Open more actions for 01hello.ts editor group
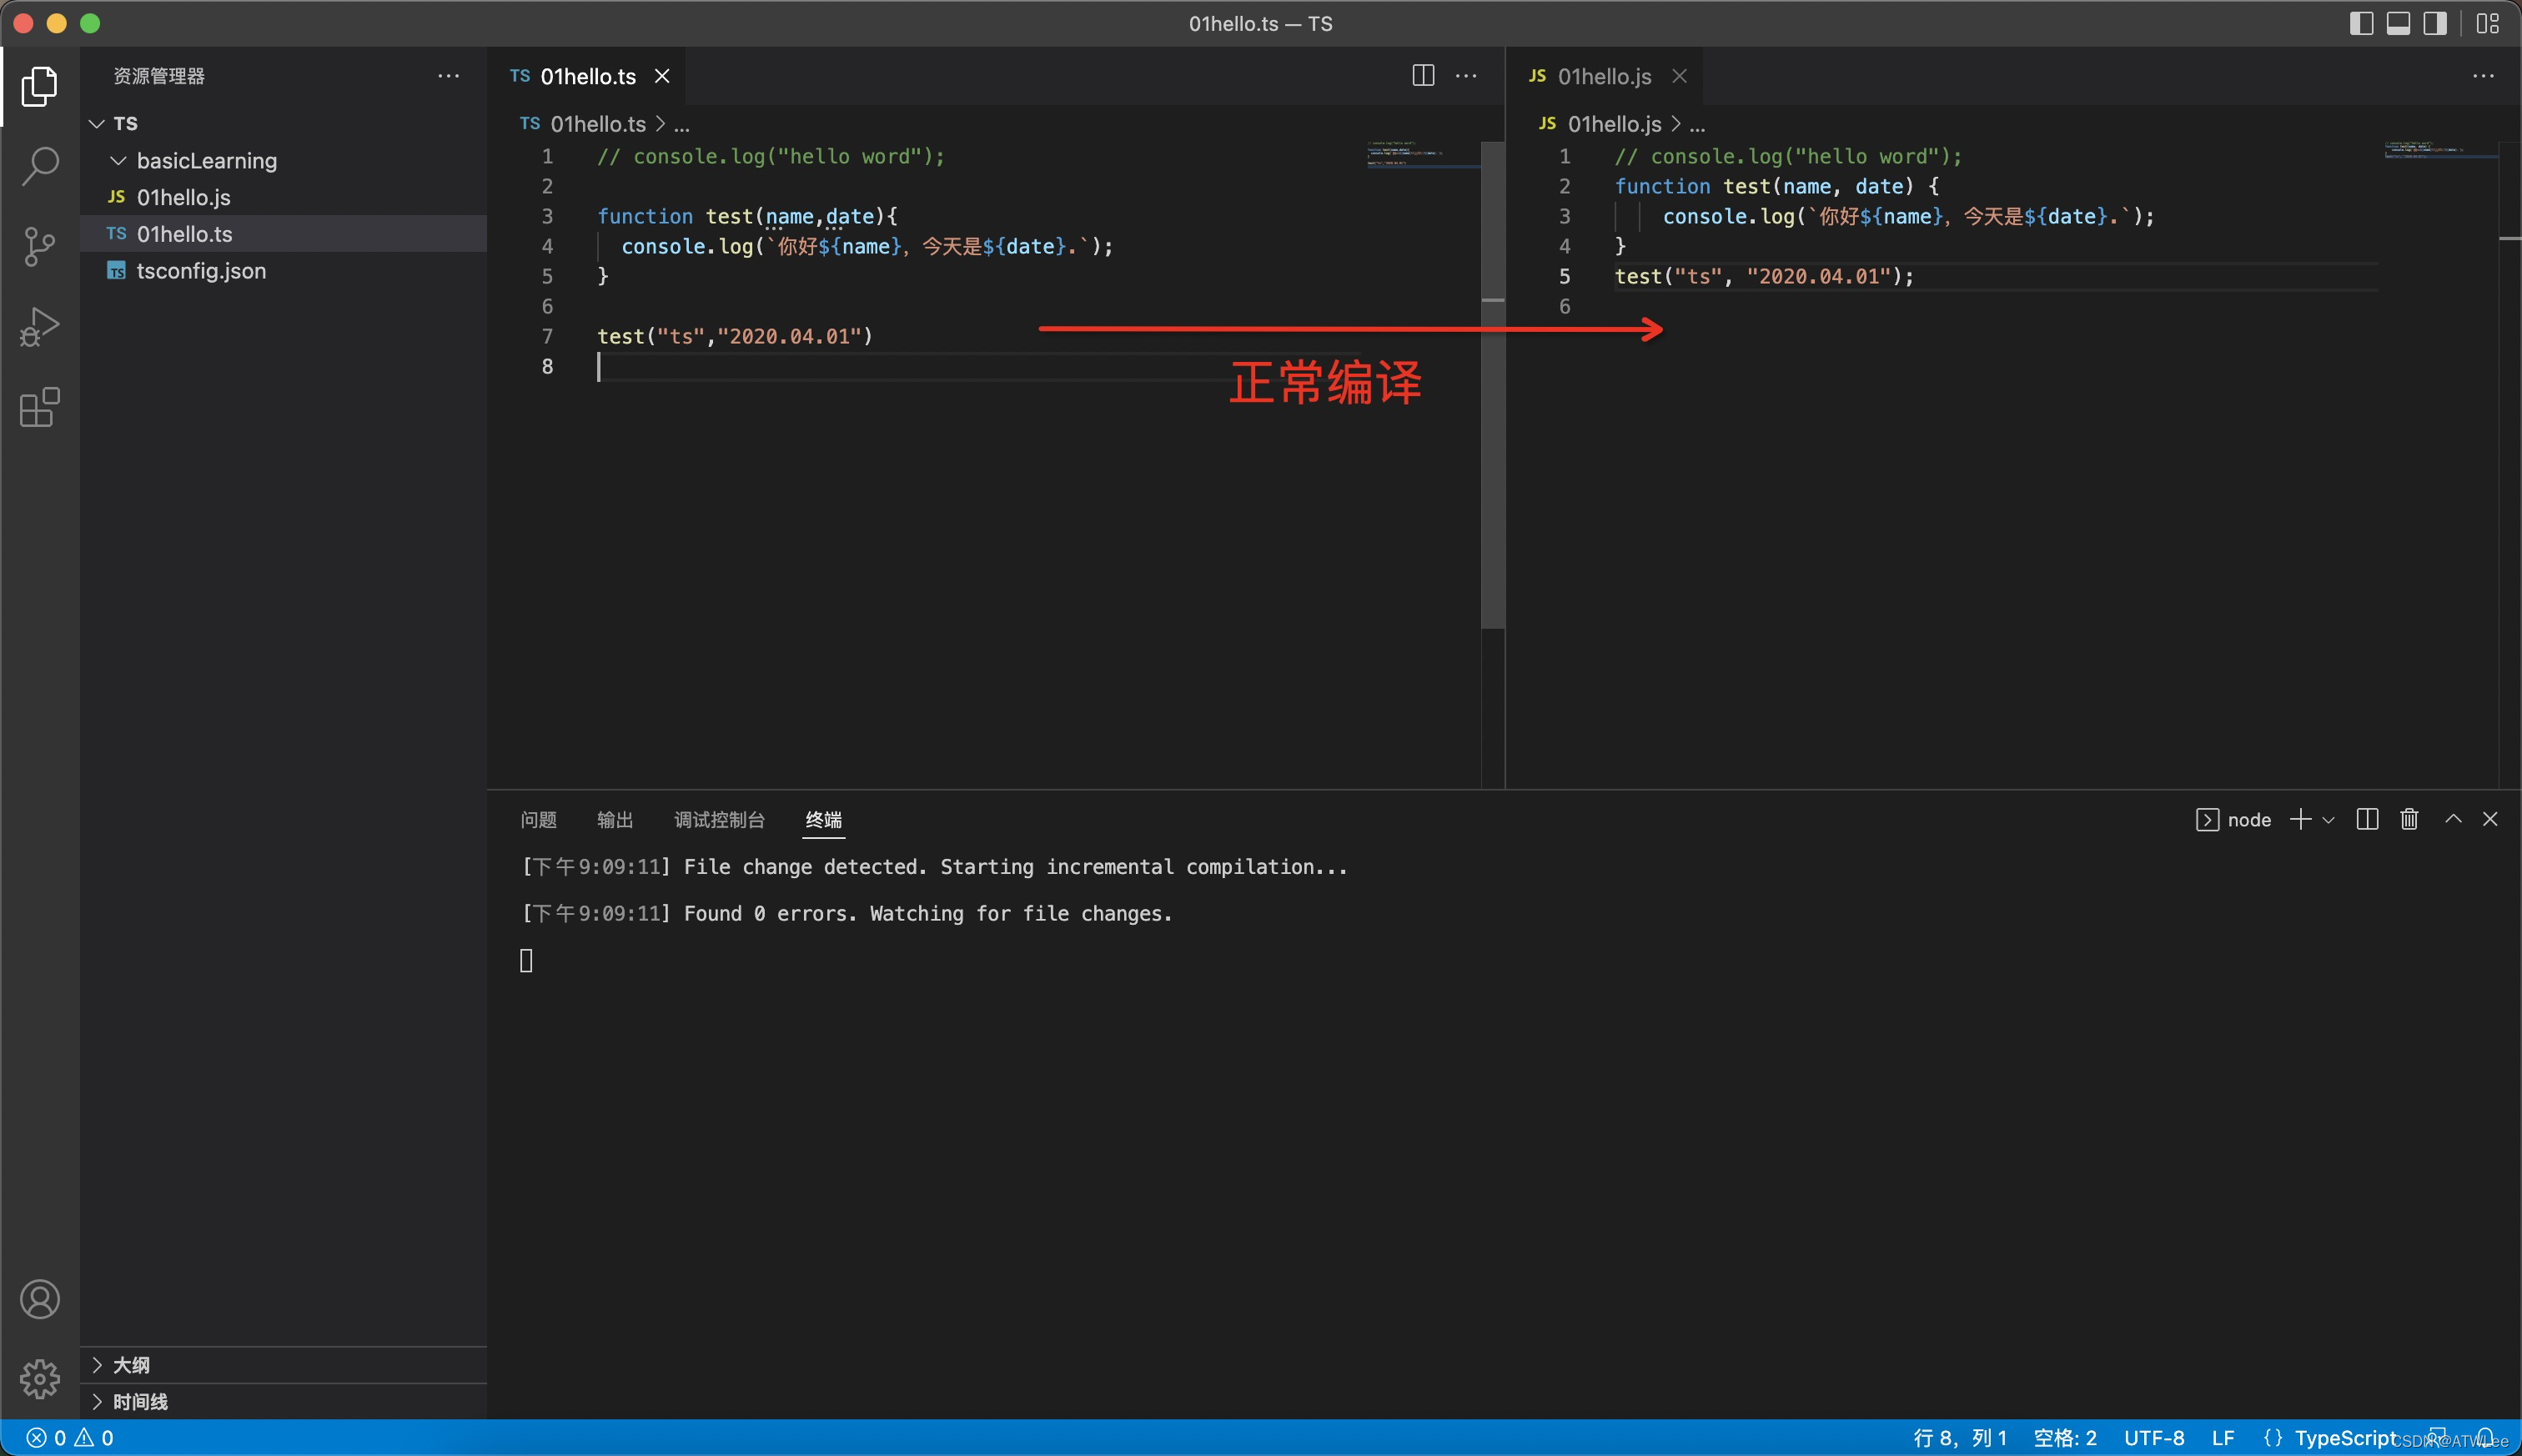Image resolution: width=2522 pixels, height=1456 pixels. click(x=1466, y=76)
